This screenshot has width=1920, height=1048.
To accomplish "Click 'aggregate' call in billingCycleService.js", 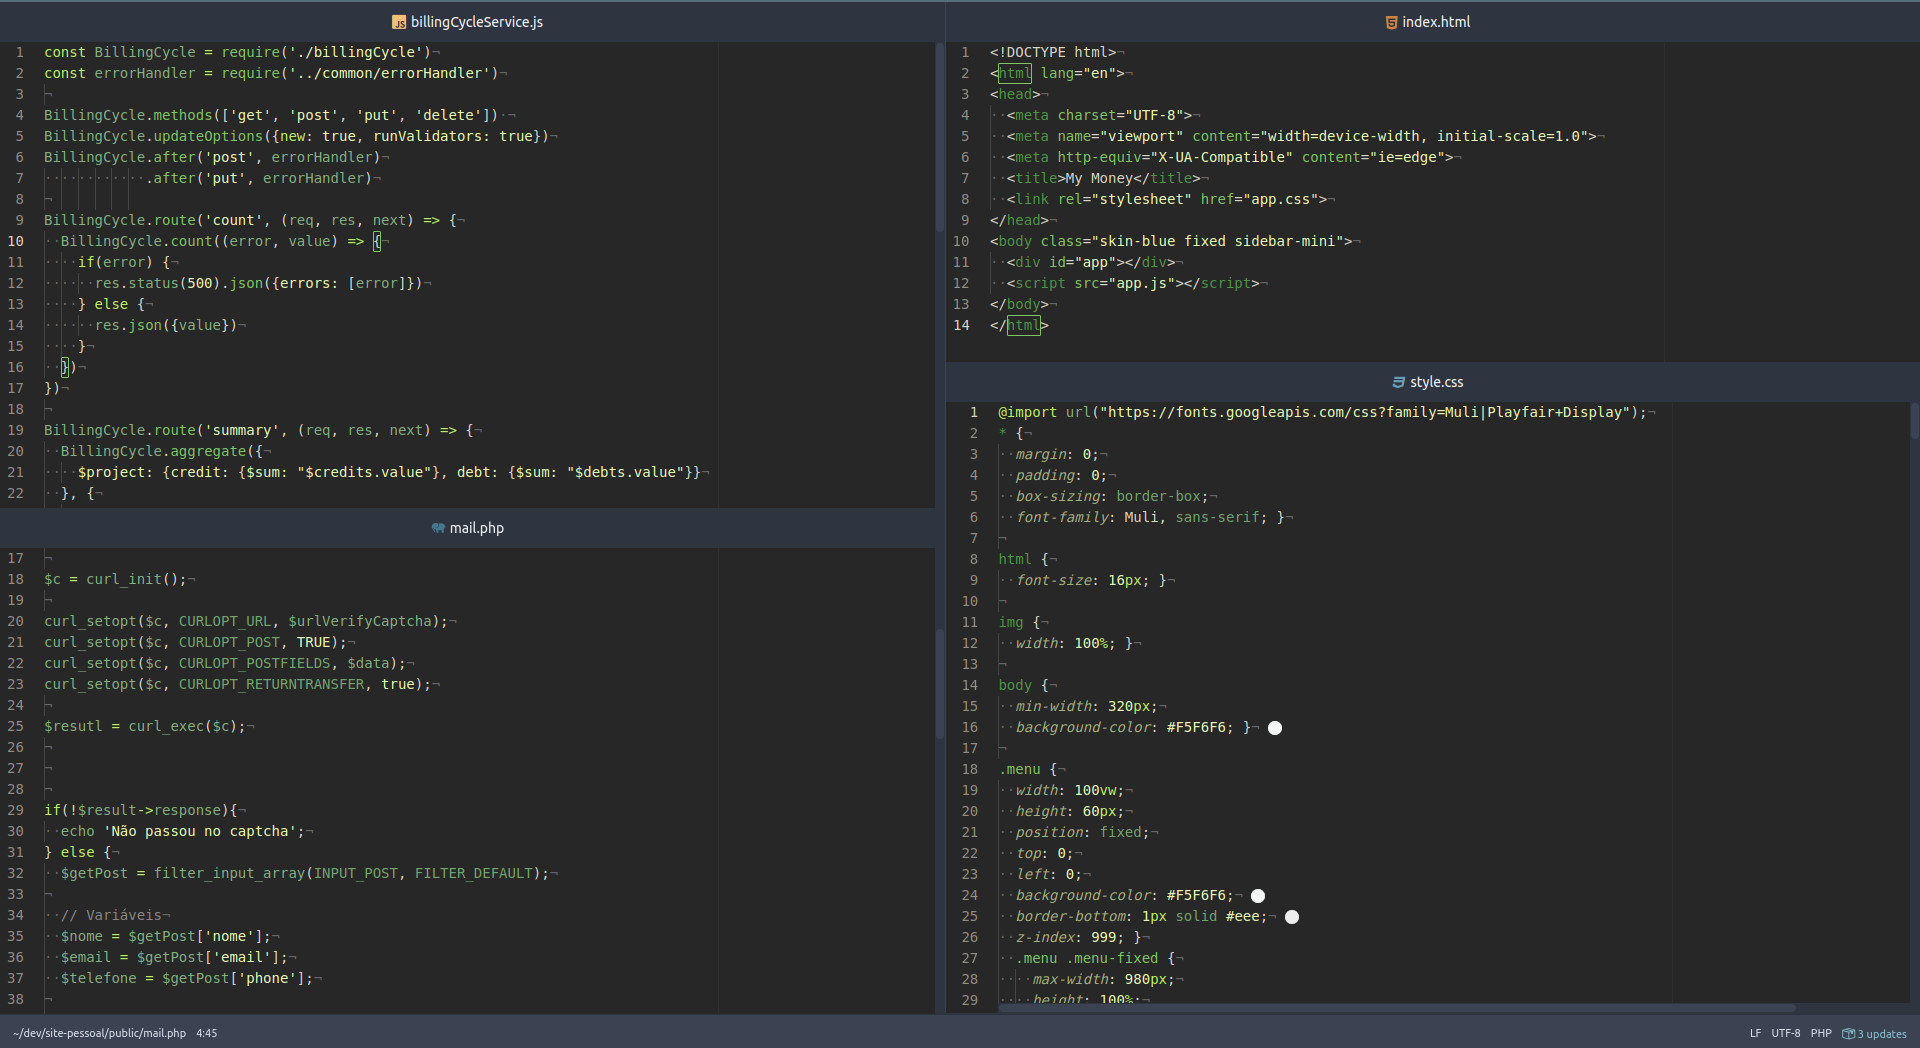I will pyautogui.click(x=208, y=451).
